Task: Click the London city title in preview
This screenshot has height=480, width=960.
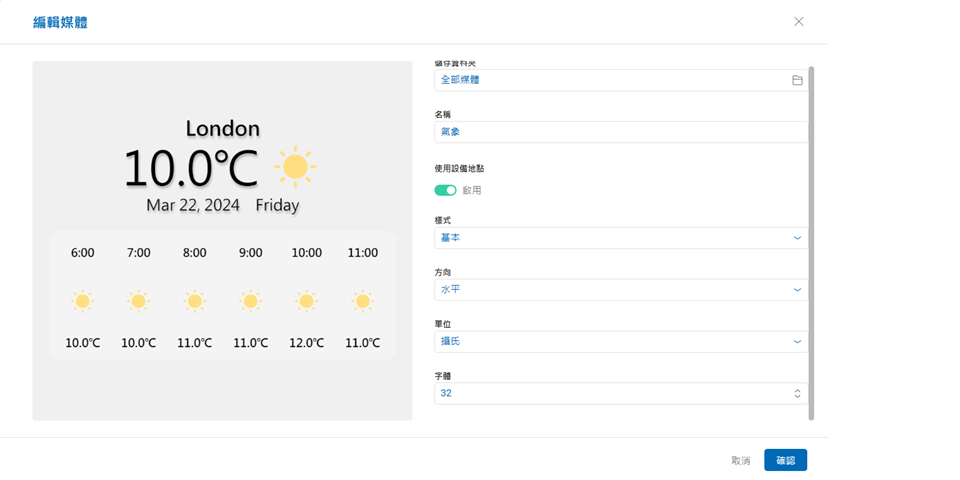Action: 222,129
